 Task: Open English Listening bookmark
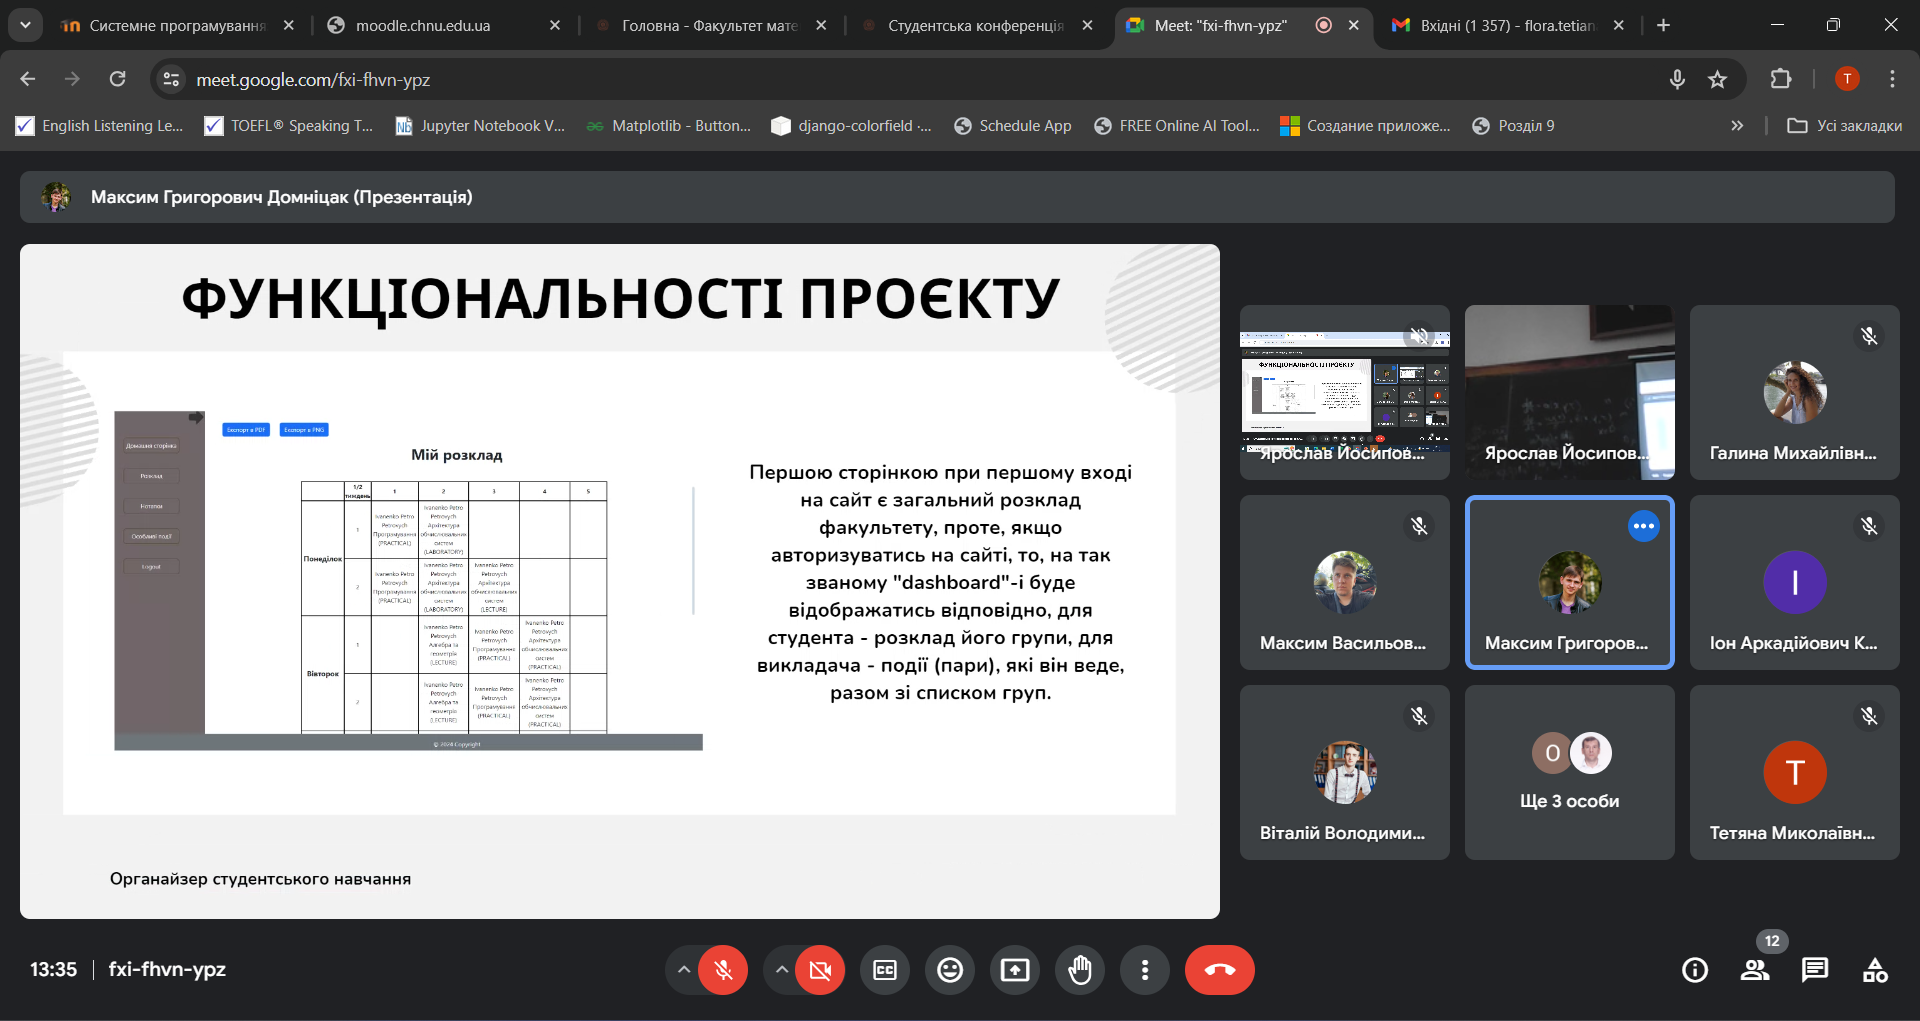(99, 126)
